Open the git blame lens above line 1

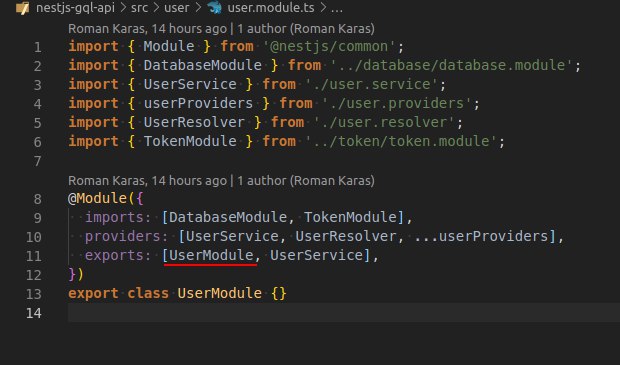[221, 28]
